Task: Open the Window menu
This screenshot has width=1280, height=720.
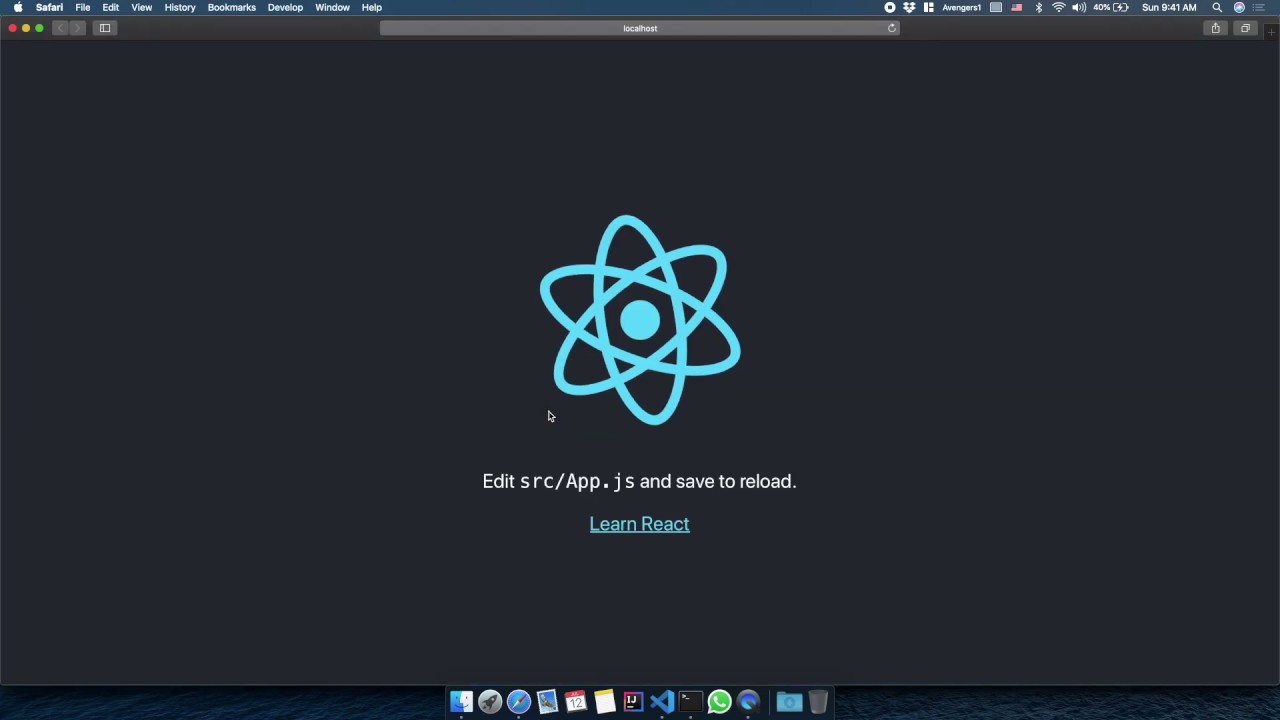Action: (332, 7)
